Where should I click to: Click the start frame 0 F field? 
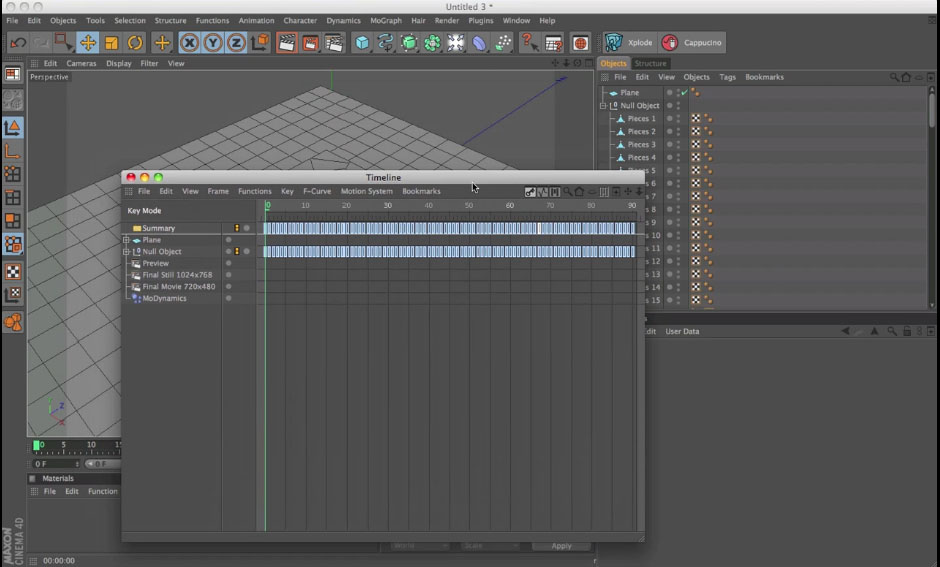(x=56, y=464)
